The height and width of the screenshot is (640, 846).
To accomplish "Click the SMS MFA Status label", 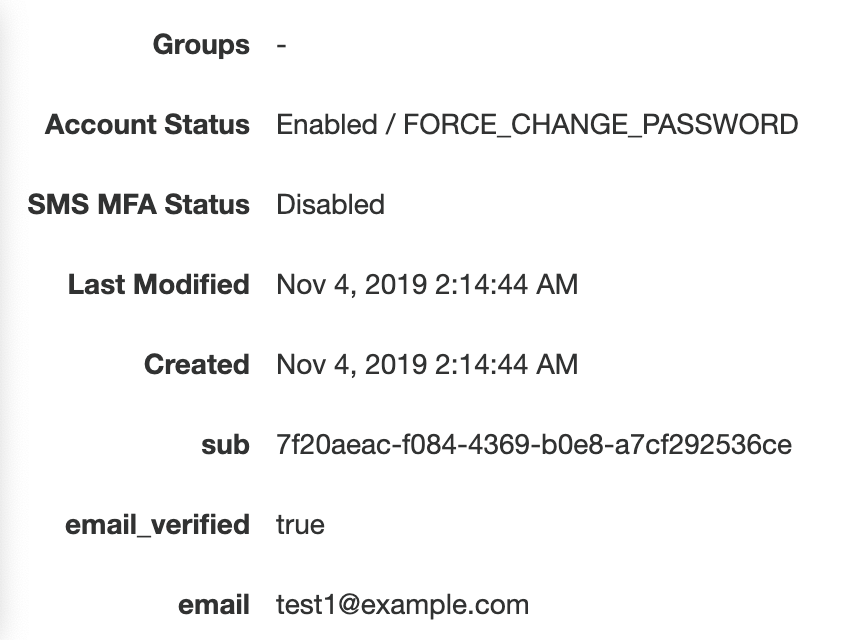I will (139, 205).
